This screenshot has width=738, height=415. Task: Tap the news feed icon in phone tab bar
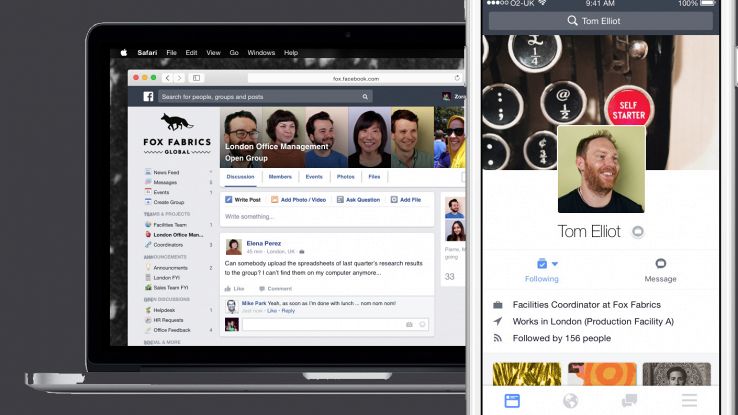(512, 401)
